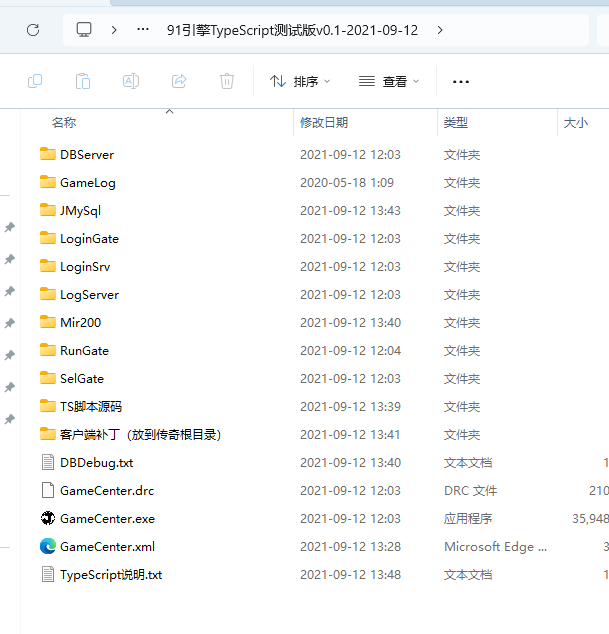This screenshot has height=634, width=609.
Task: Click the Share icon in toolbar
Action: coord(179,81)
